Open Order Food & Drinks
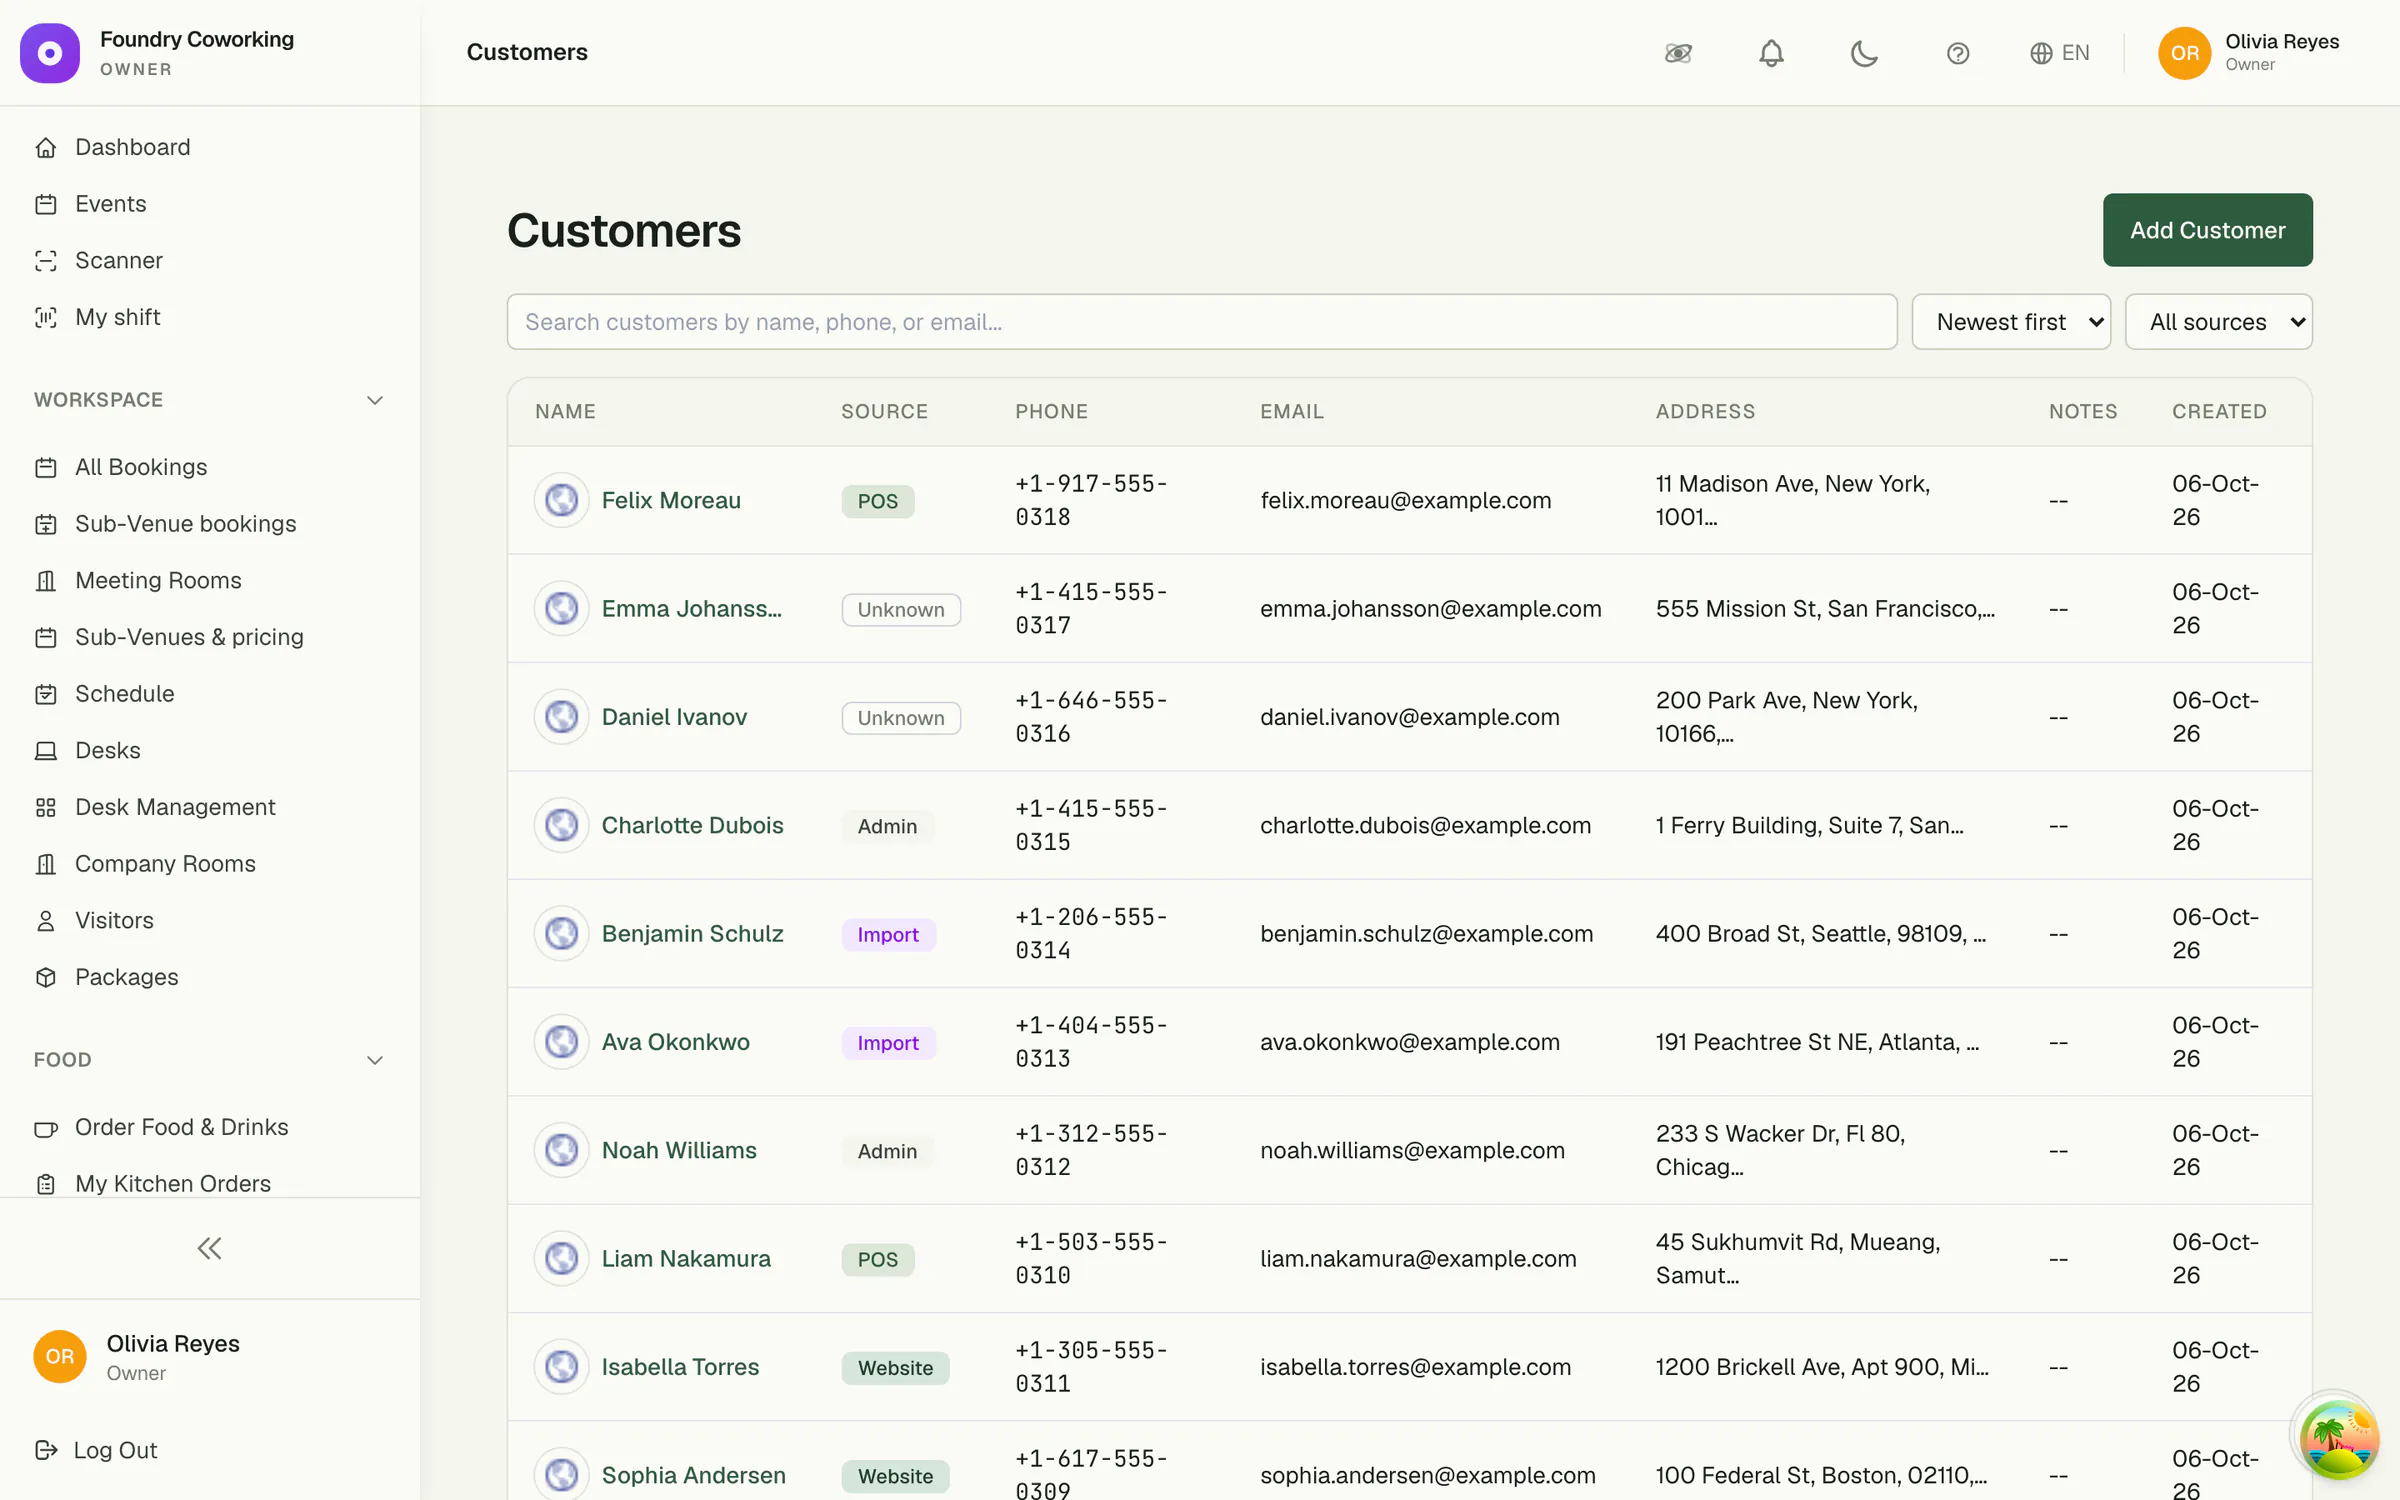Screen dimensions: 2400x1500 pos(181,1127)
